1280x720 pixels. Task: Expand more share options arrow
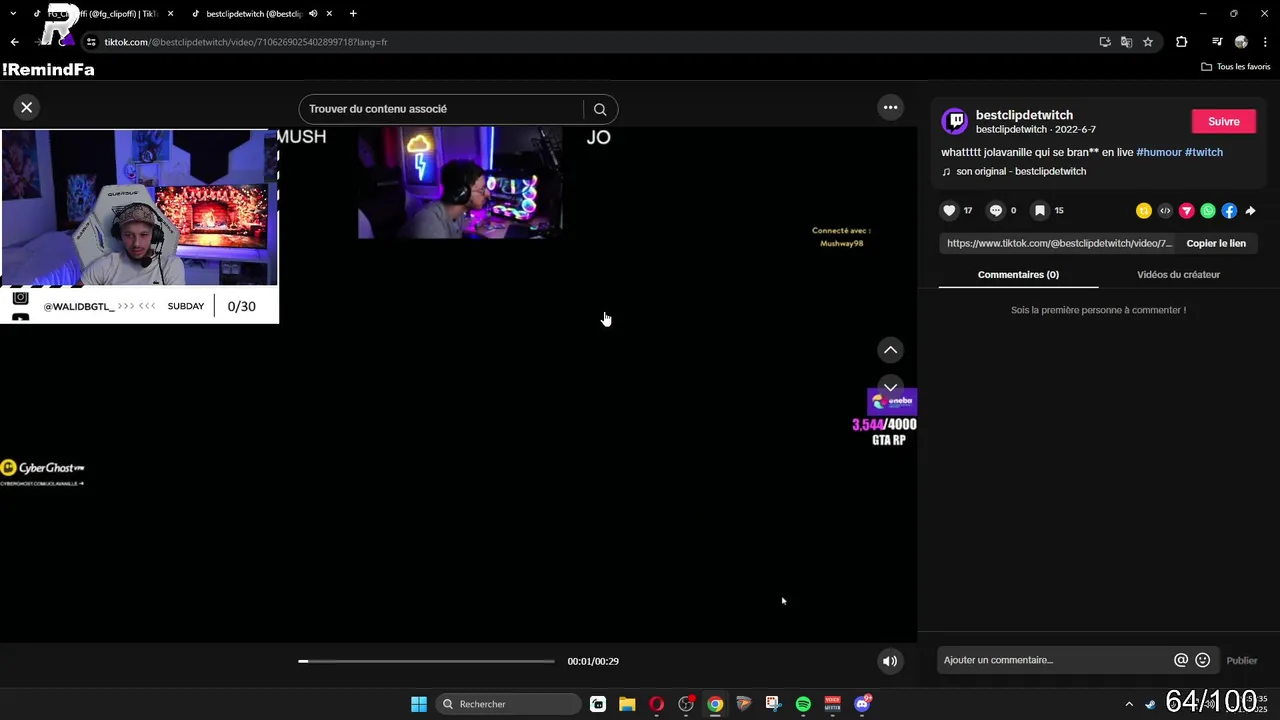coord(1250,211)
